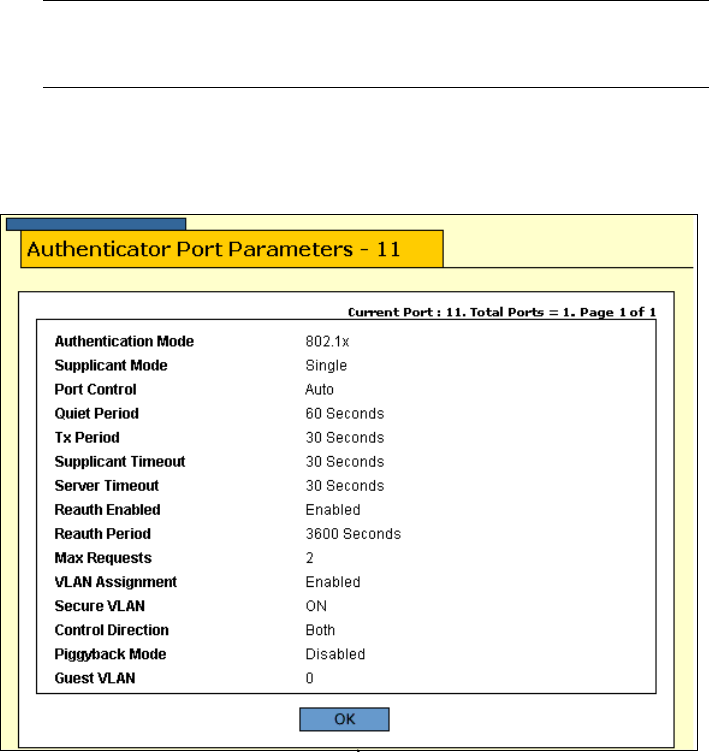Screen dimensions: 709x752
Task: Select the Tx Period label
Action: (x=87, y=437)
